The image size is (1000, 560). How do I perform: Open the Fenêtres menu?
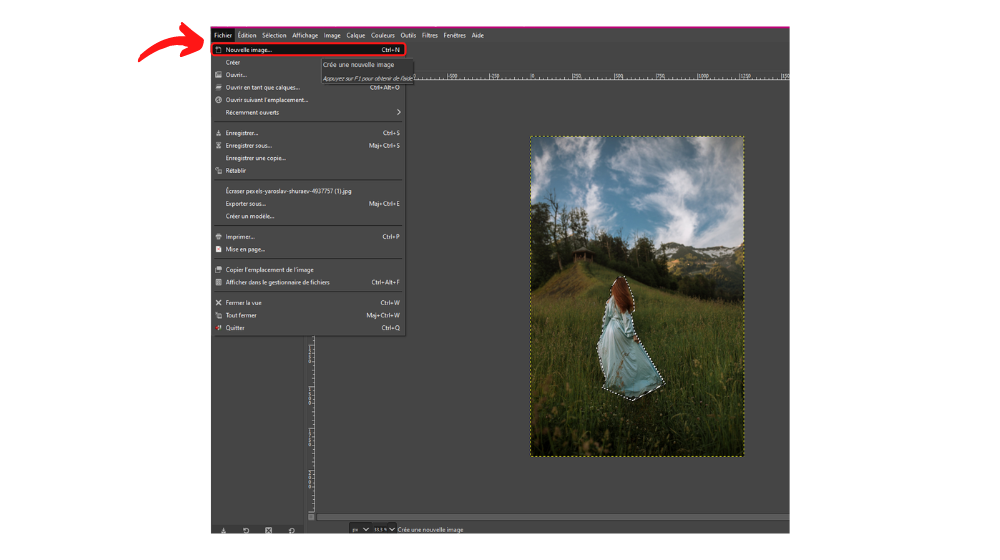[x=455, y=36]
